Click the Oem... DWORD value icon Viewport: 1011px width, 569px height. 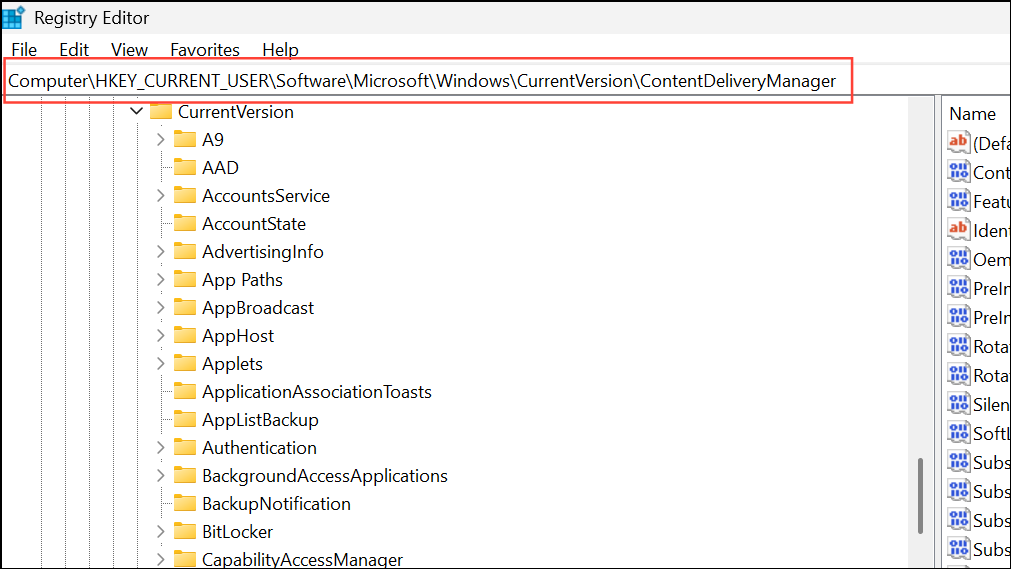[x=959, y=259]
